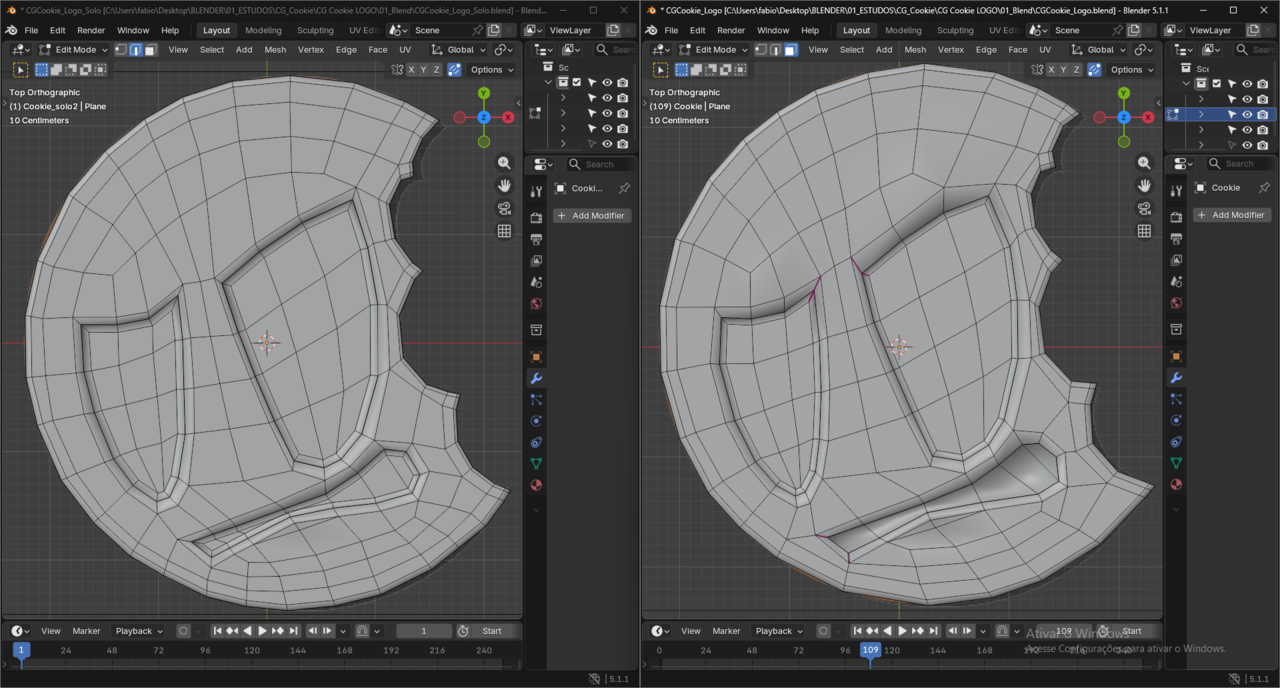Open Render properties tab in left window
Image resolution: width=1280 pixels, height=688 pixels.
click(x=536, y=217)
